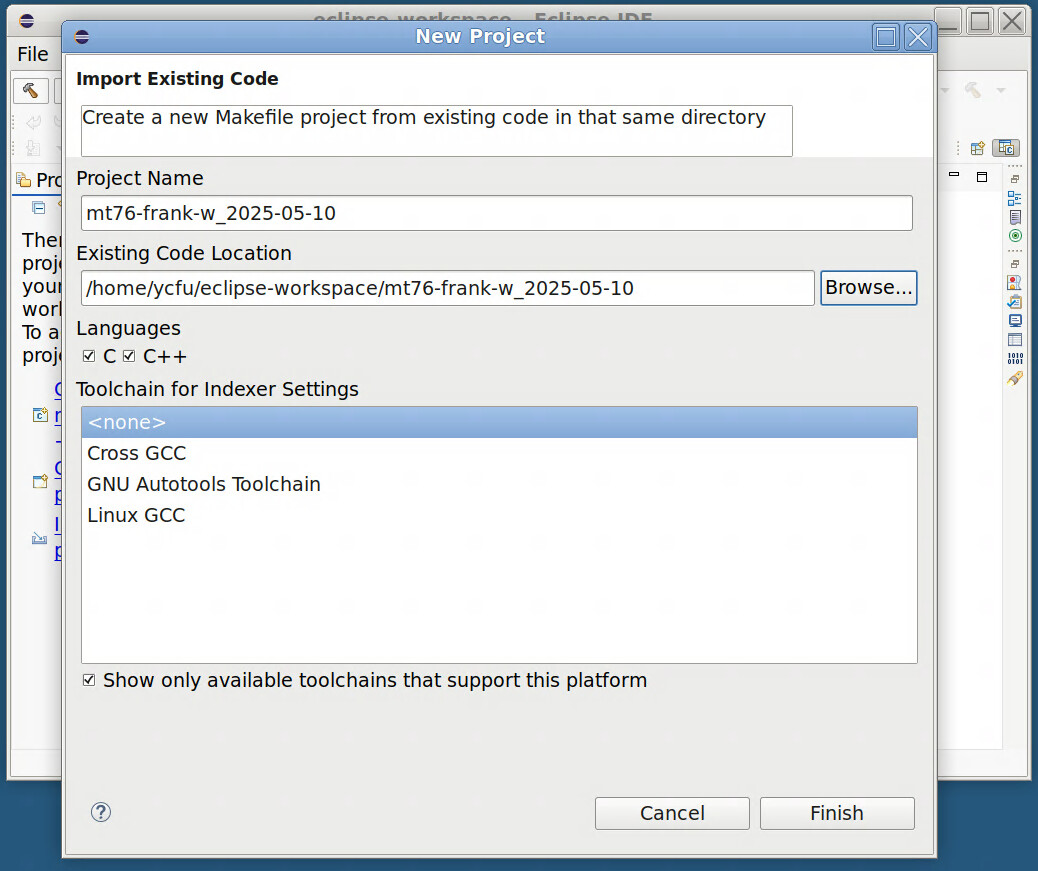
Task: Open the Task List document icon in right trim
Action: [x=1015, y=216]
